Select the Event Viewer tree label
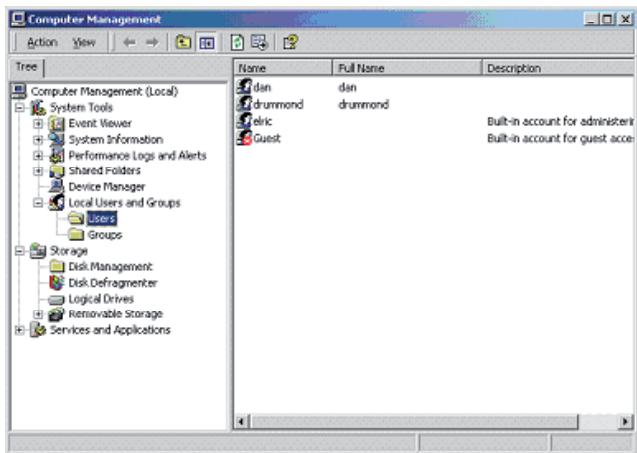Image resolution: width=637 pixels, height=453 pixels. [100, 123]
